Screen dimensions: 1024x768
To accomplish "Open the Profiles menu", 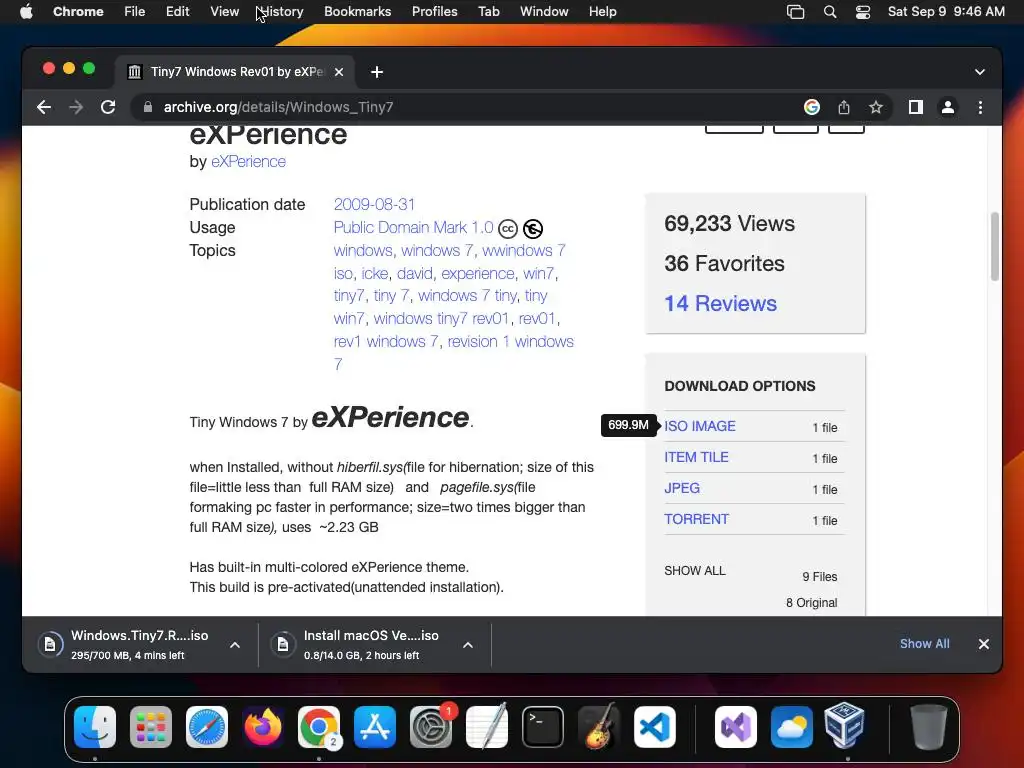I will [434, 12].
